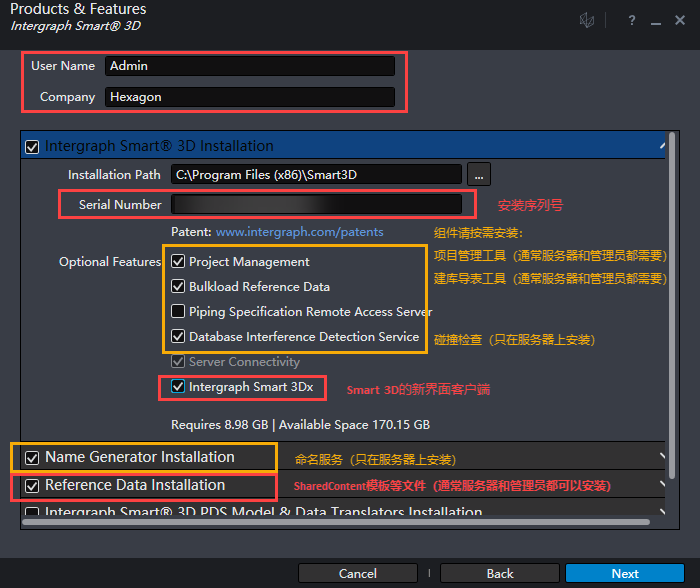Collapse the Intergraph Smart 3D Installation section
The height and width of the screenshot is (588, 700).
pyautogui.click(x=661, y=146)
